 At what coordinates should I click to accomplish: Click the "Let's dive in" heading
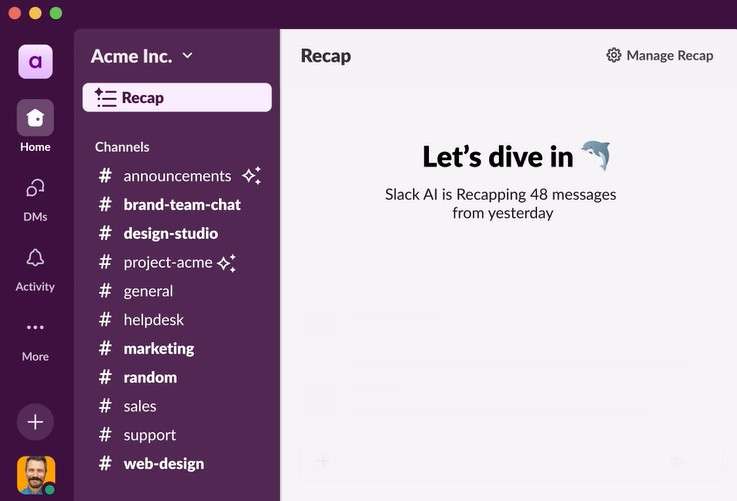498,157
